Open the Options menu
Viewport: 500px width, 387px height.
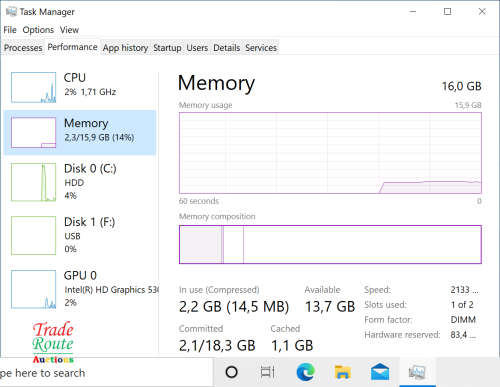coord(38,30)
